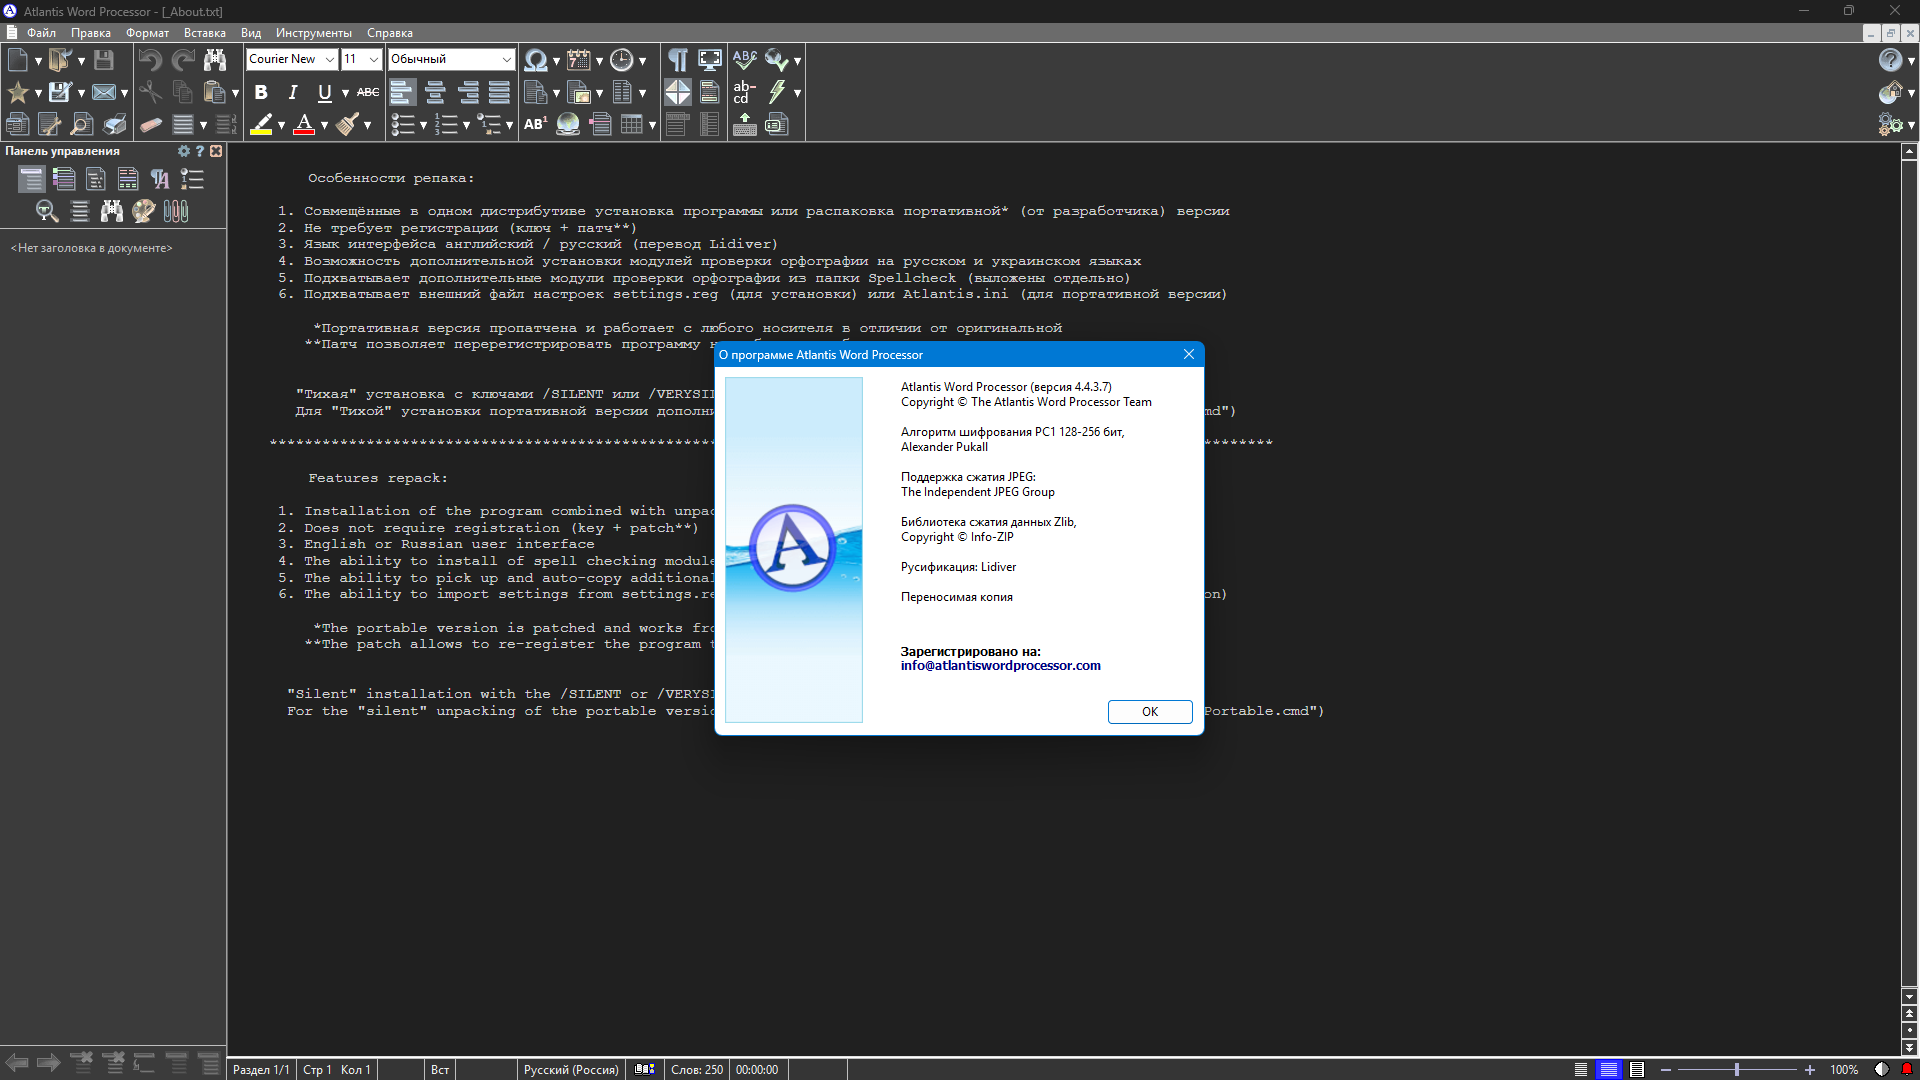Click OK in the About dialog
1920x1080 pixels.
point(1150,712)
